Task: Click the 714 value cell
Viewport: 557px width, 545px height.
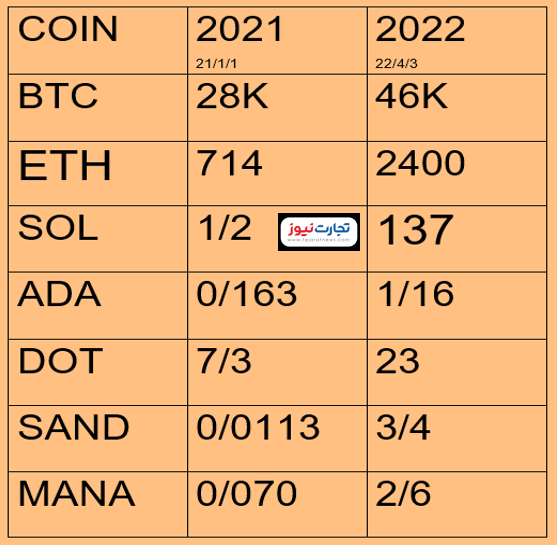Action: (x=277, y=173)
